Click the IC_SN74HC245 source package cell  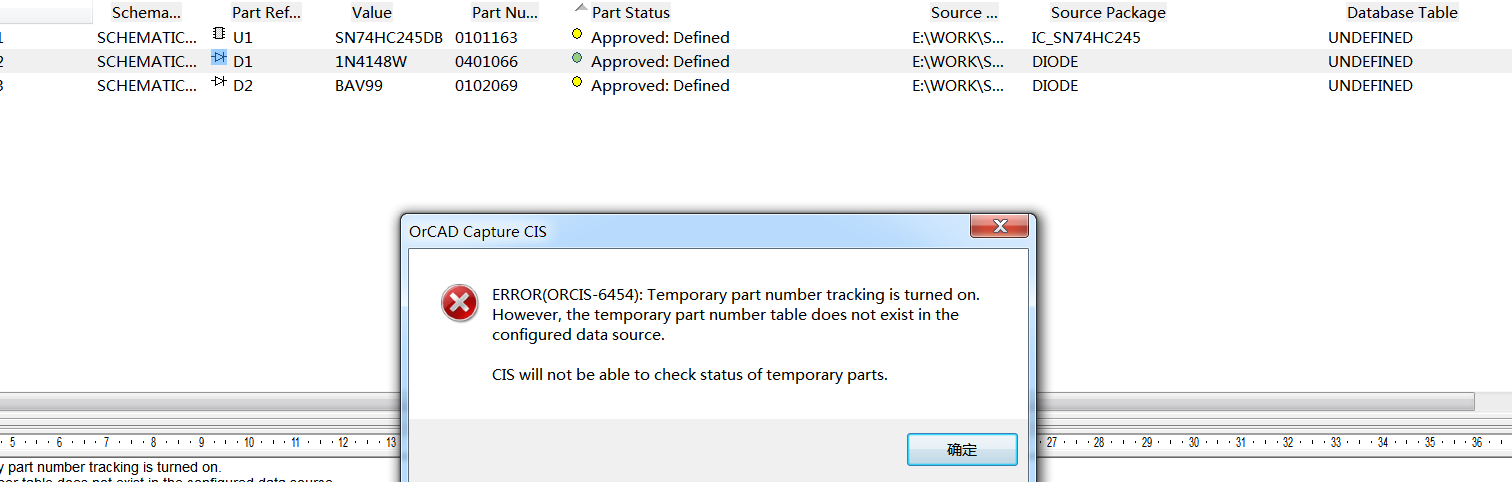1085,38
